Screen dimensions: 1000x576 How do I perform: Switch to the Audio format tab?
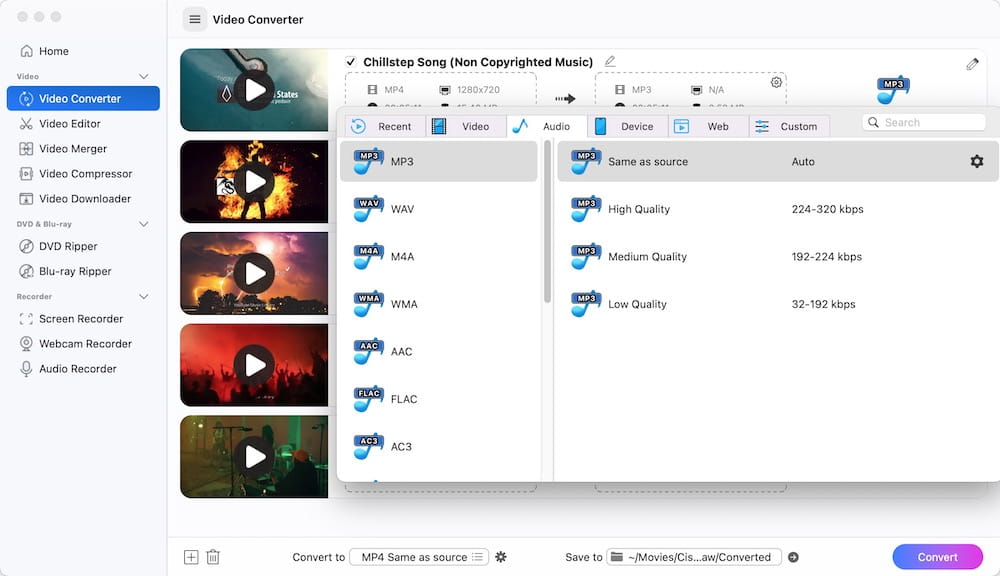pos(547,126)
